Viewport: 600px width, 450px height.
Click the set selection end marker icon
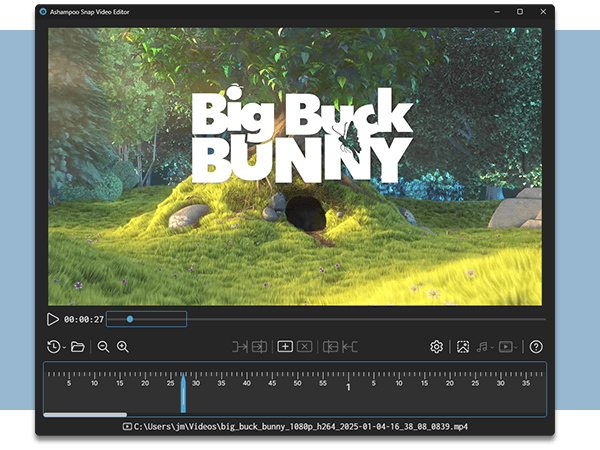point(259,347)
